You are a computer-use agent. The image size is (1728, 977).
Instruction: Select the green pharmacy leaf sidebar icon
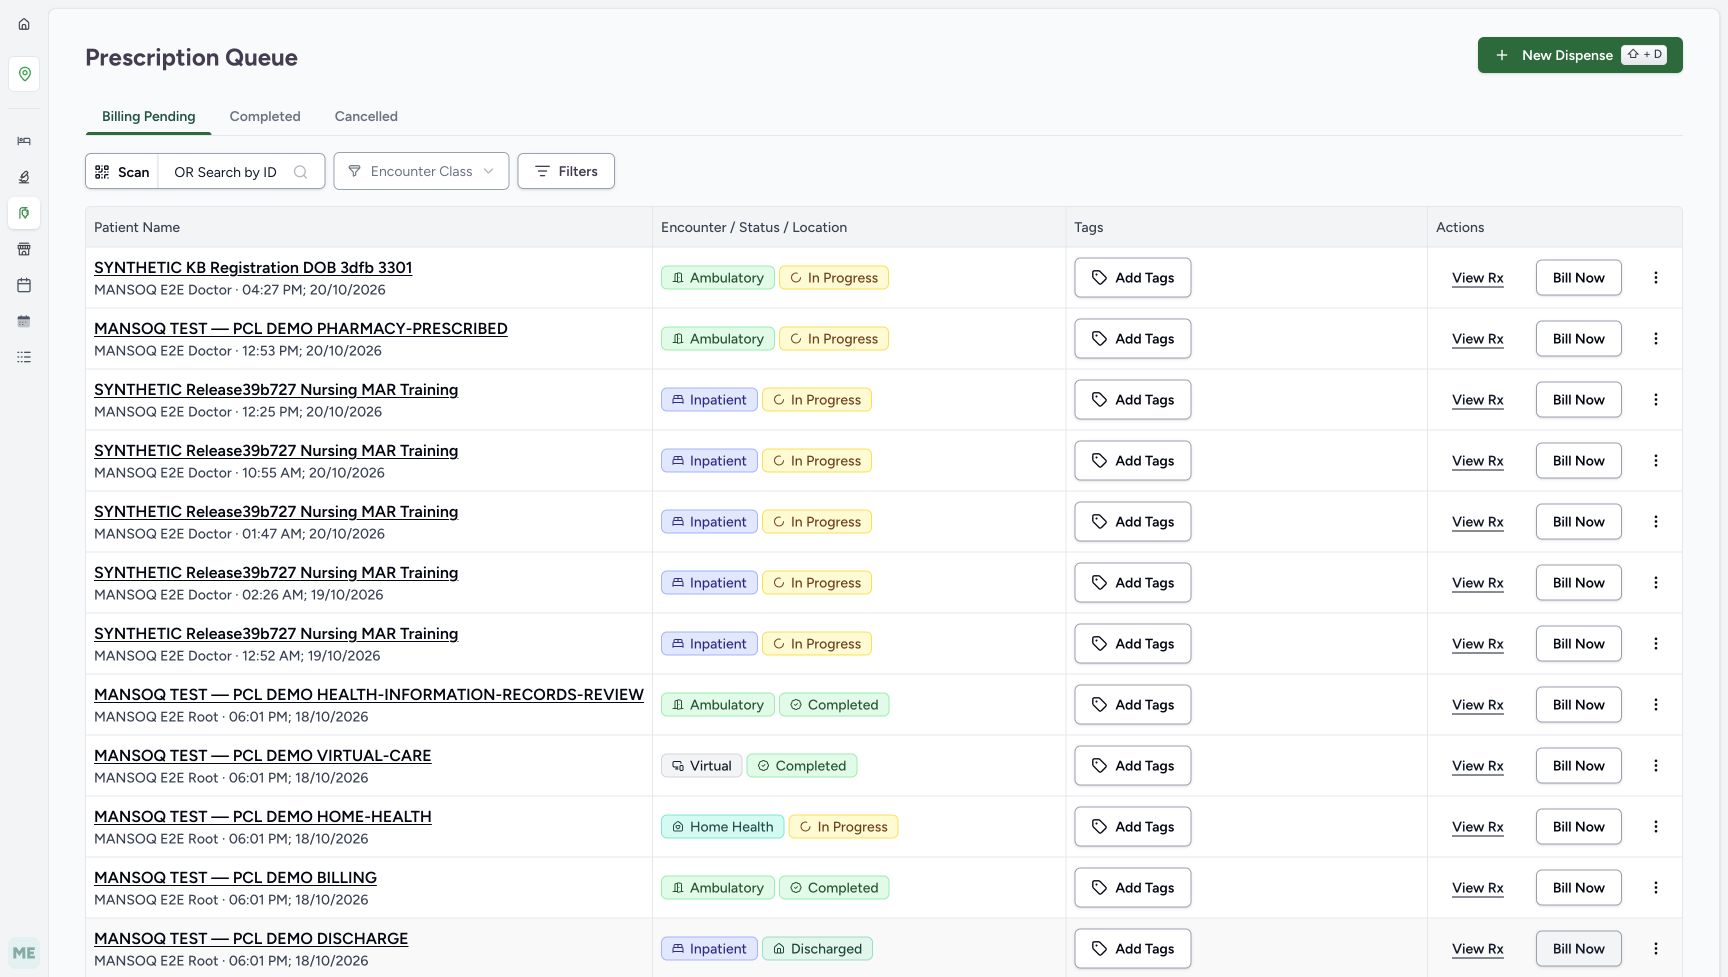(x=24, y=213)
